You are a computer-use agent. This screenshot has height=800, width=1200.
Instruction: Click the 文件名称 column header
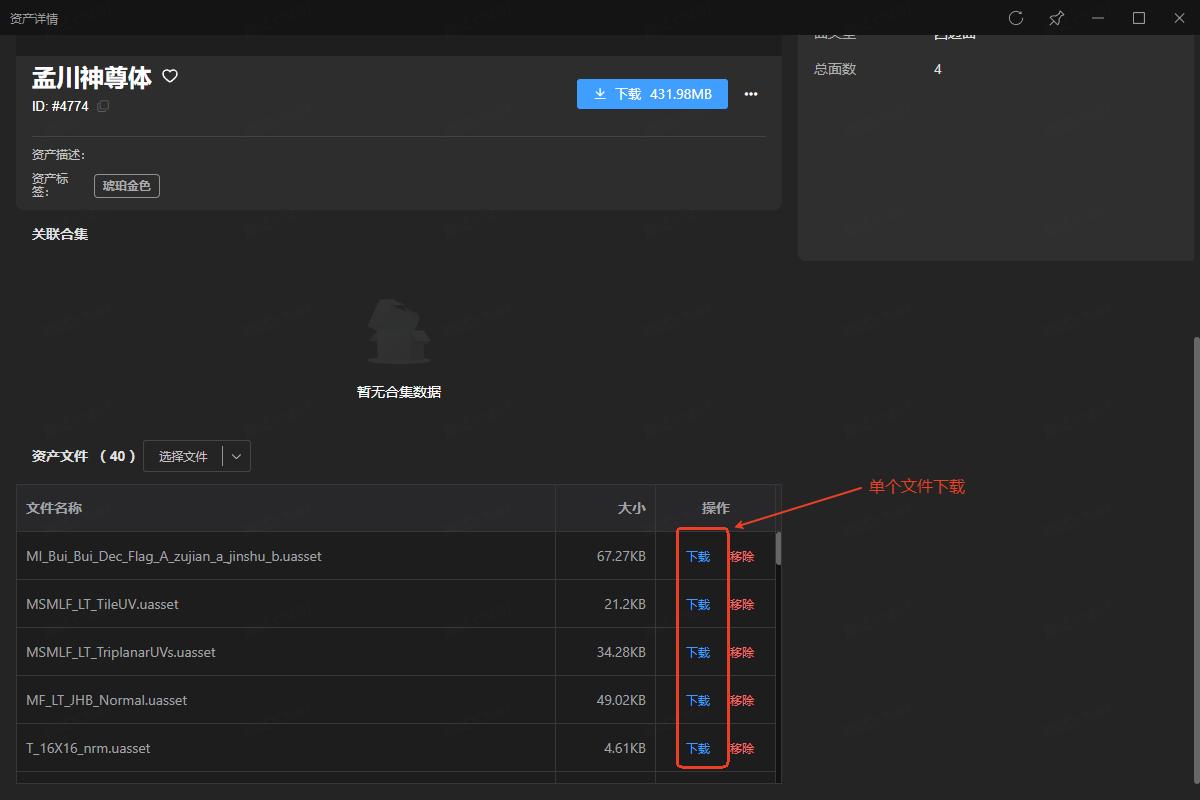pyautogui.click(x=54, y=508)
